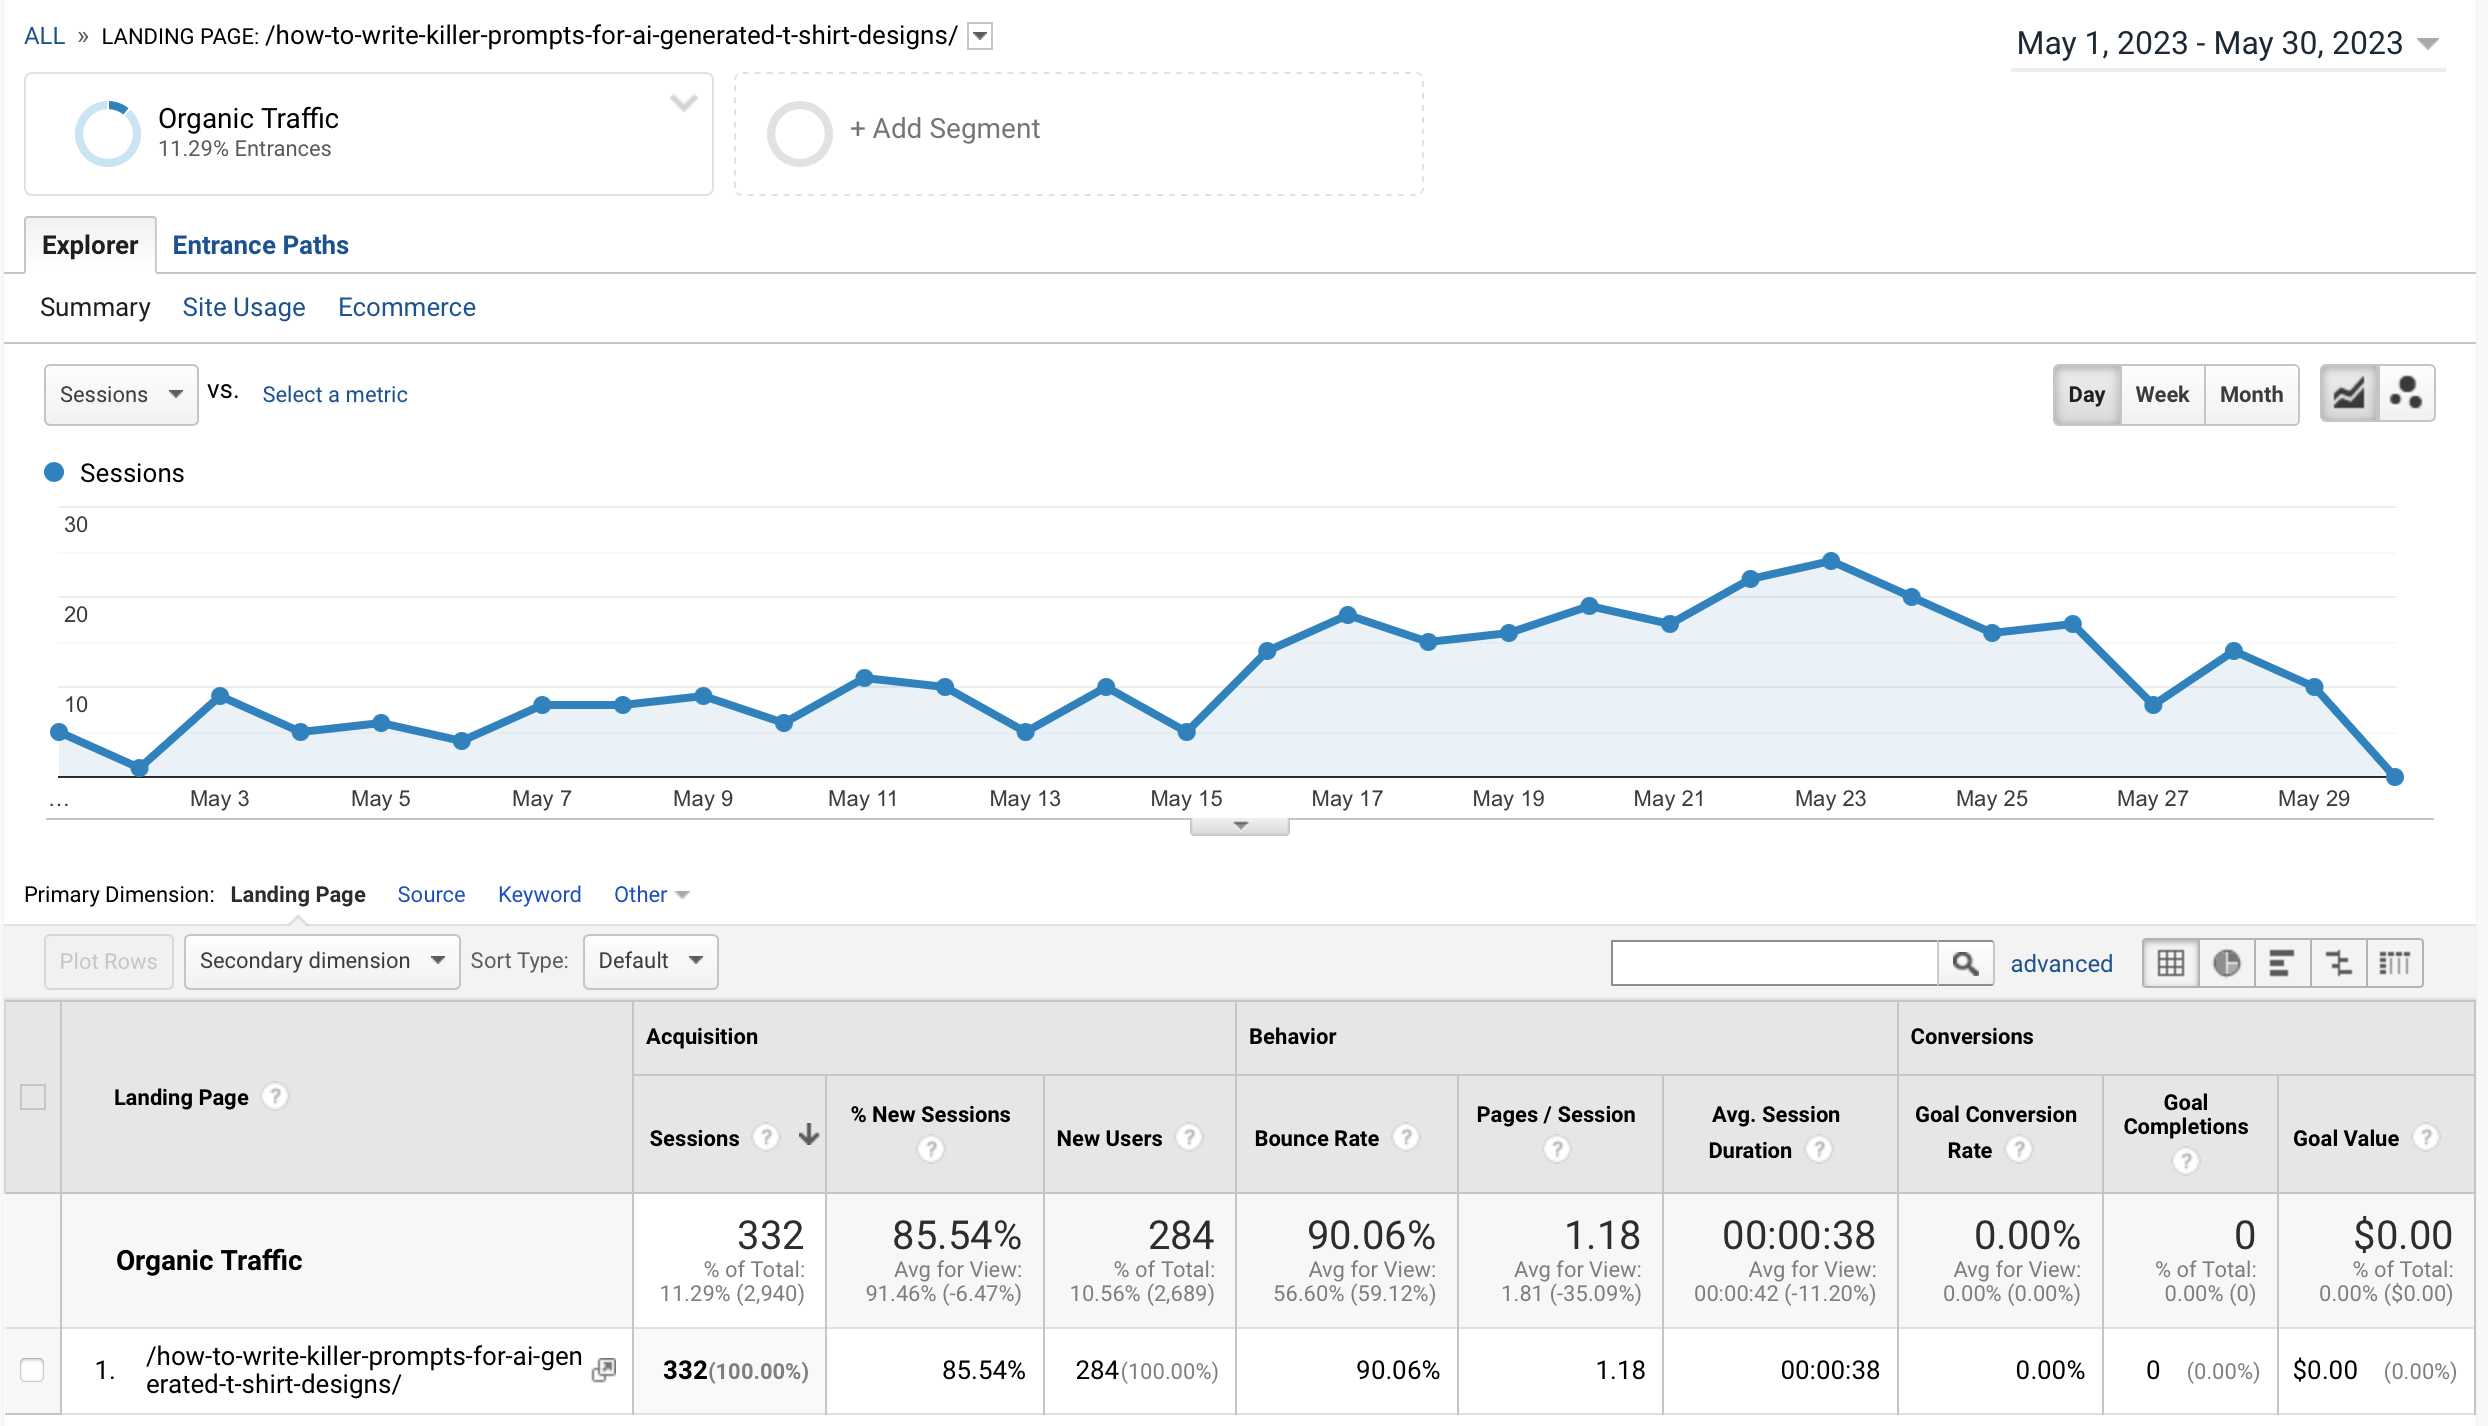Open the Ecommerce report tab
This screenshot has width=2488, height=1426.
pos(406,307)
